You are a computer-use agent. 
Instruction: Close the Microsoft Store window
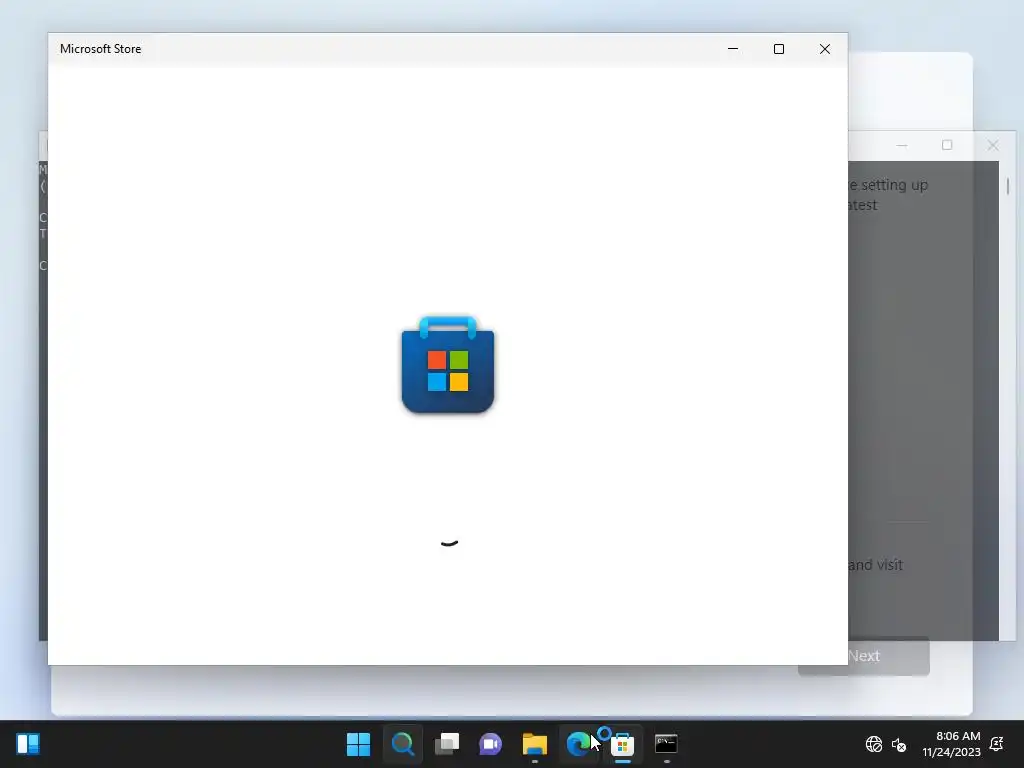coord(825,49)
